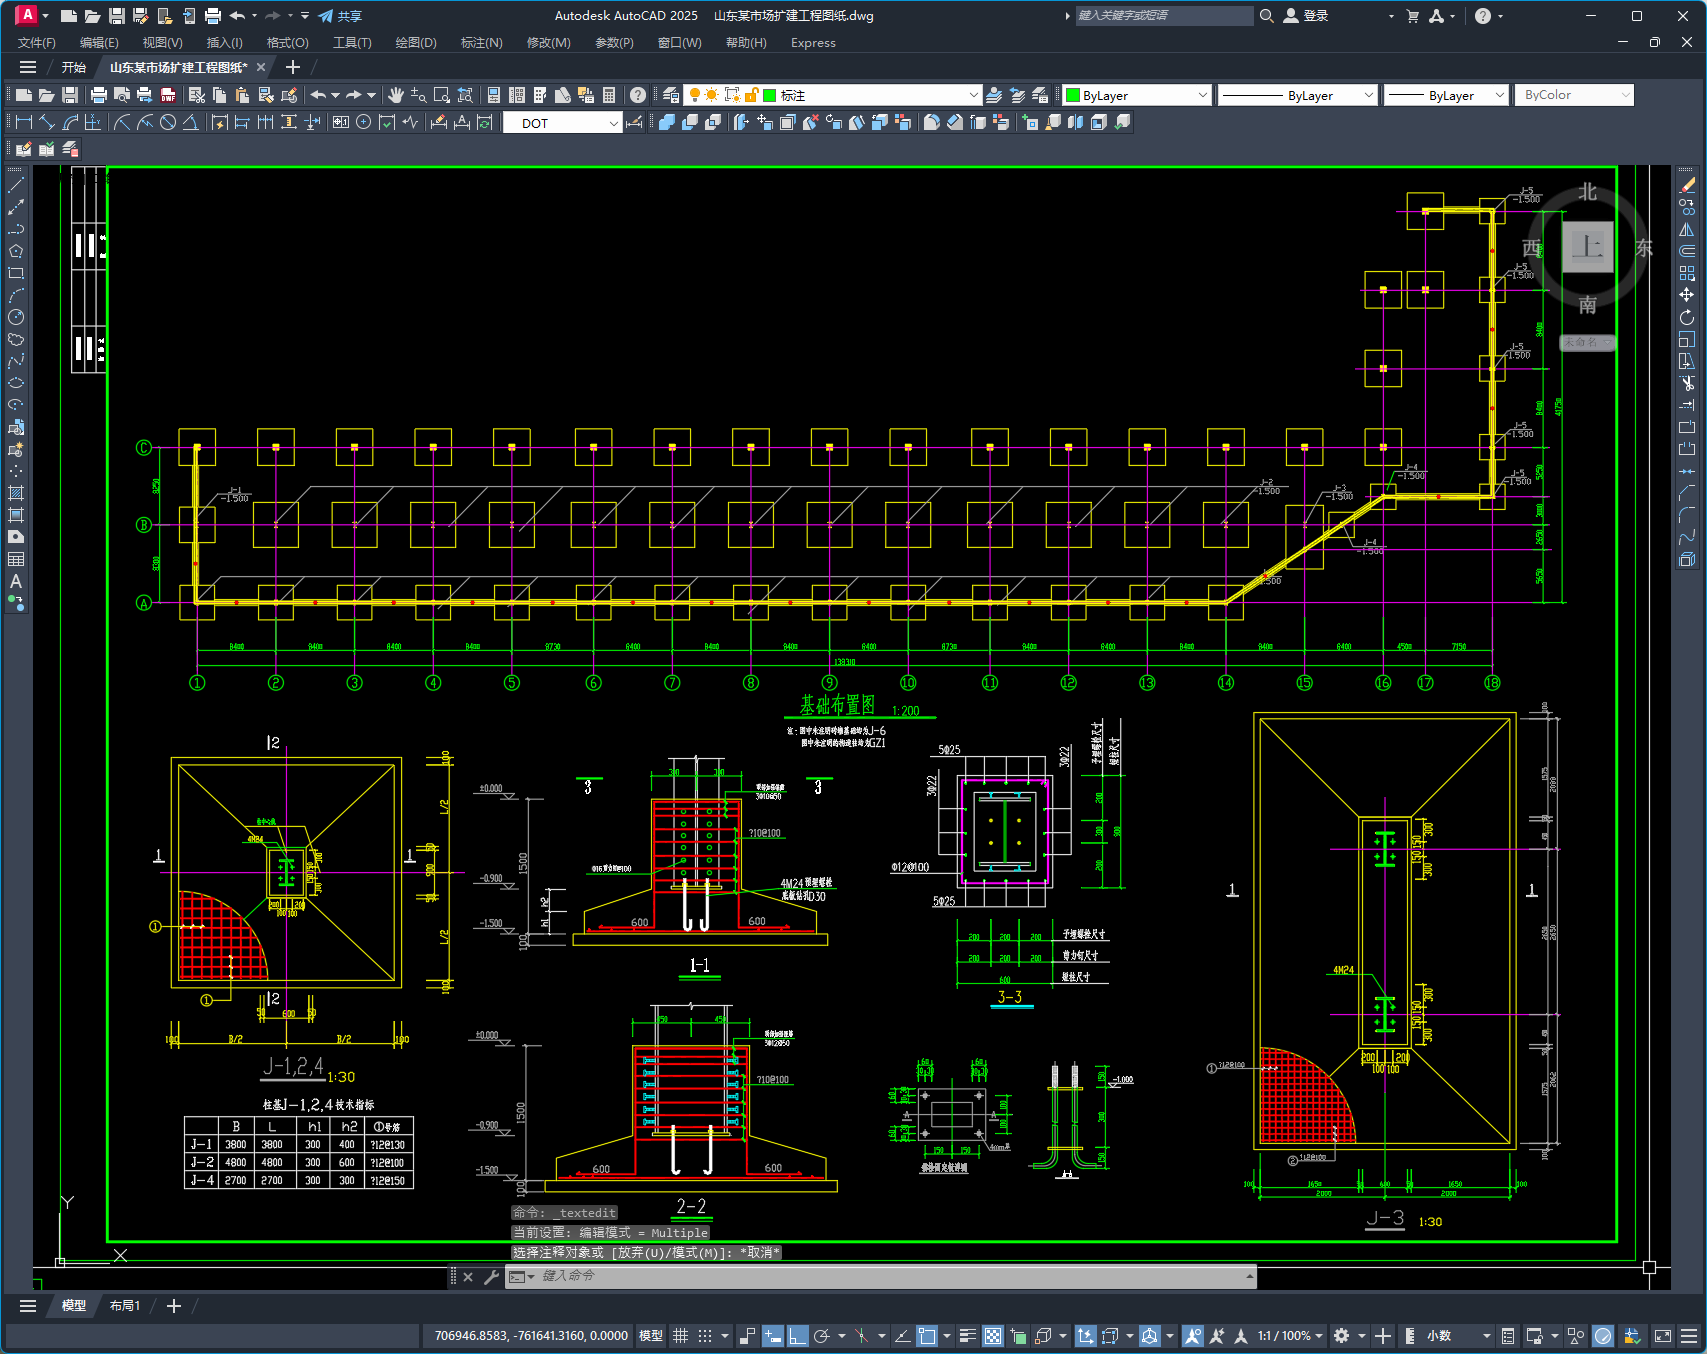Select the Move modify tool

pyautogui.click(x=1687, y=295)
